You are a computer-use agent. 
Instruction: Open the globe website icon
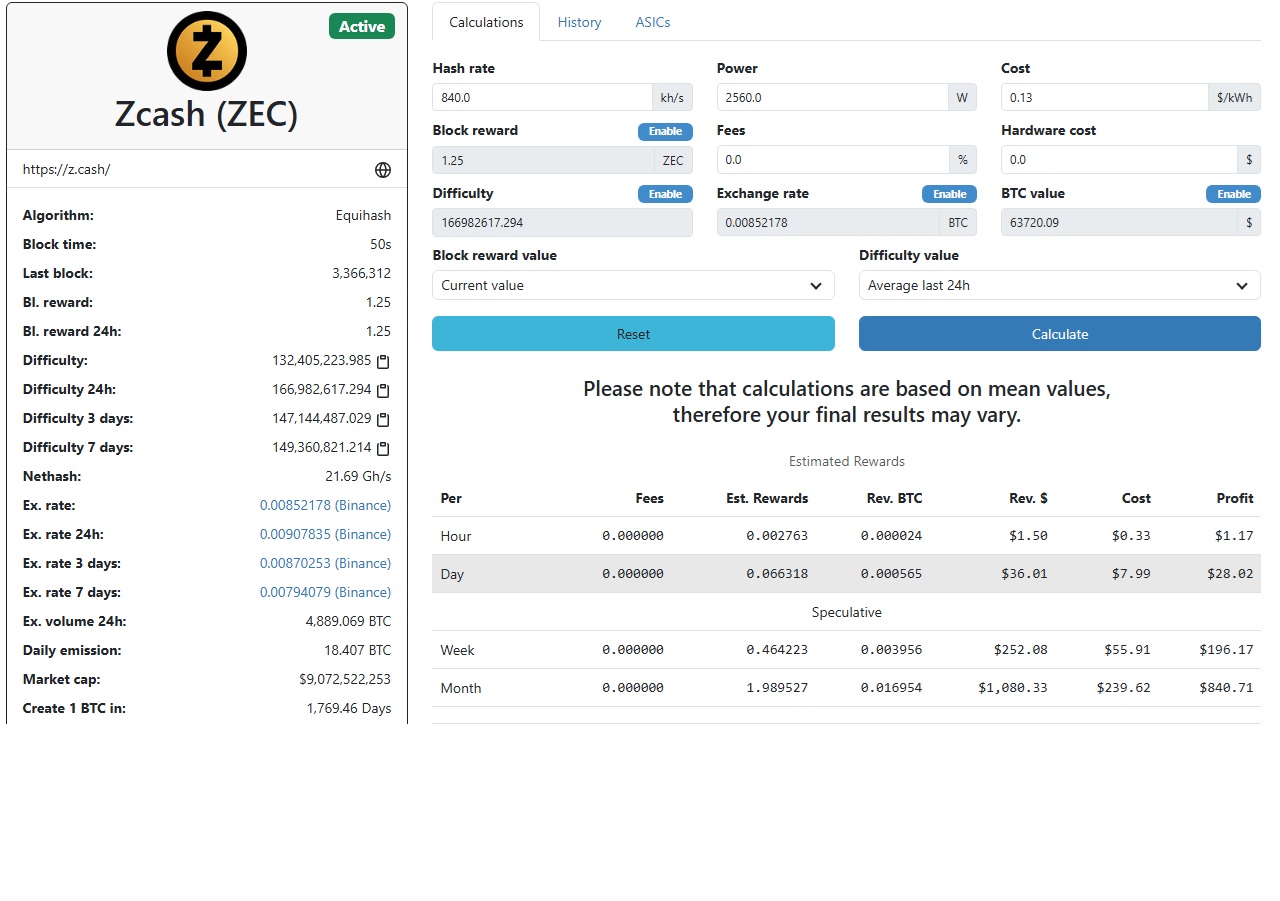point(383,170)
